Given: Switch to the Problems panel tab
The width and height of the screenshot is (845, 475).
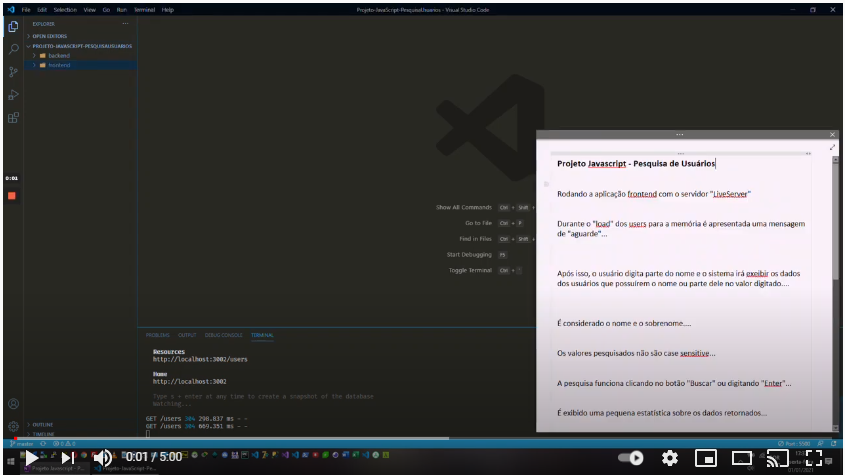Looking at the screenshot, I should [x=157, y=335].
